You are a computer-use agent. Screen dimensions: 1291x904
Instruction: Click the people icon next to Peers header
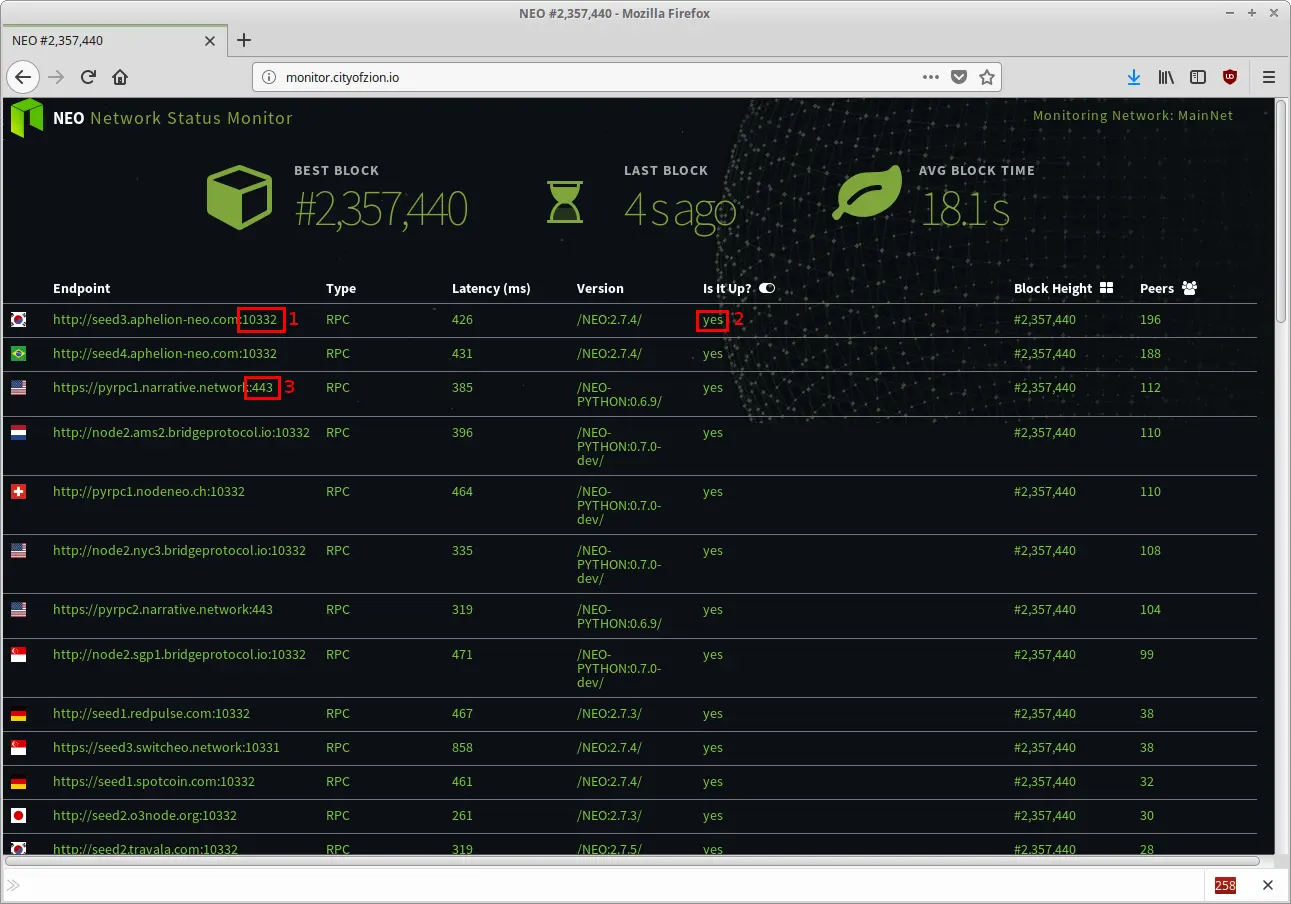point(1189,287)
